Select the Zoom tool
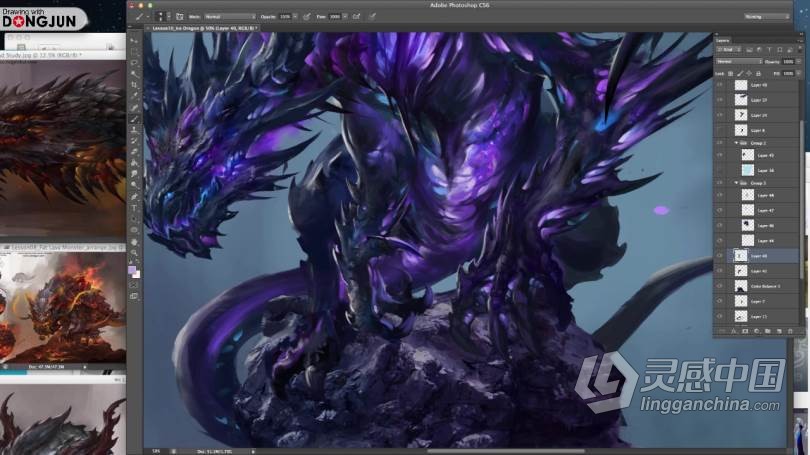This screenshot has height=455, width=810. pos(134,253)
